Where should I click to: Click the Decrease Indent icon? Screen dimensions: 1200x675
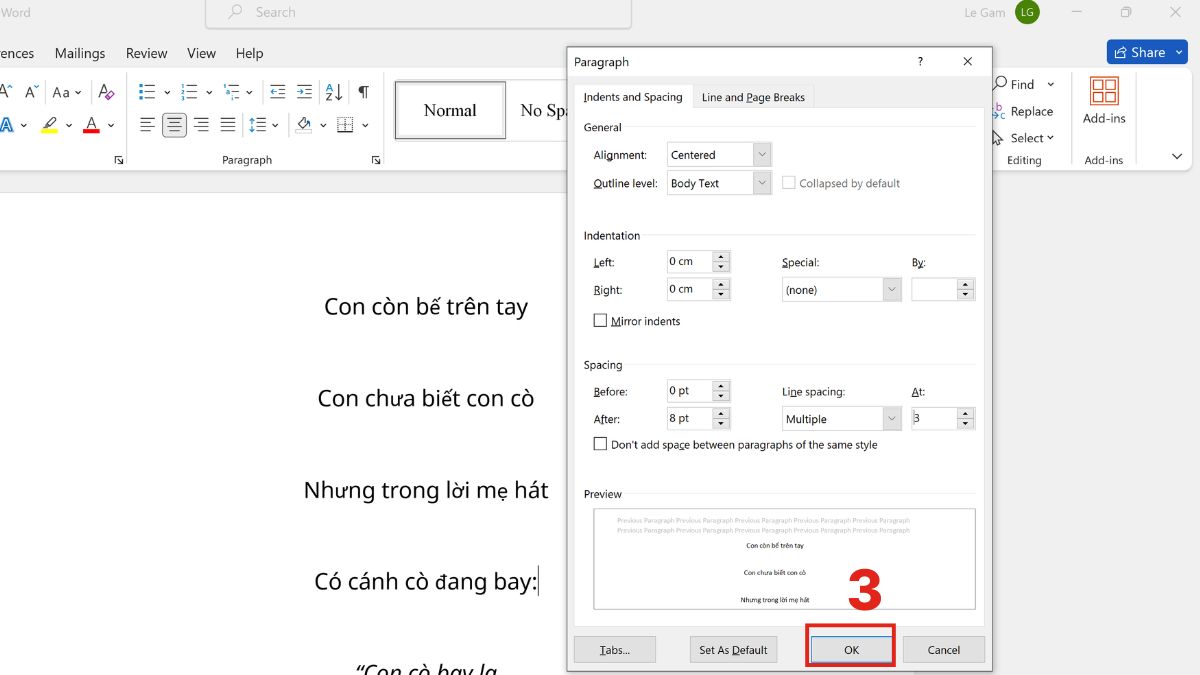[x=278, y=92]
